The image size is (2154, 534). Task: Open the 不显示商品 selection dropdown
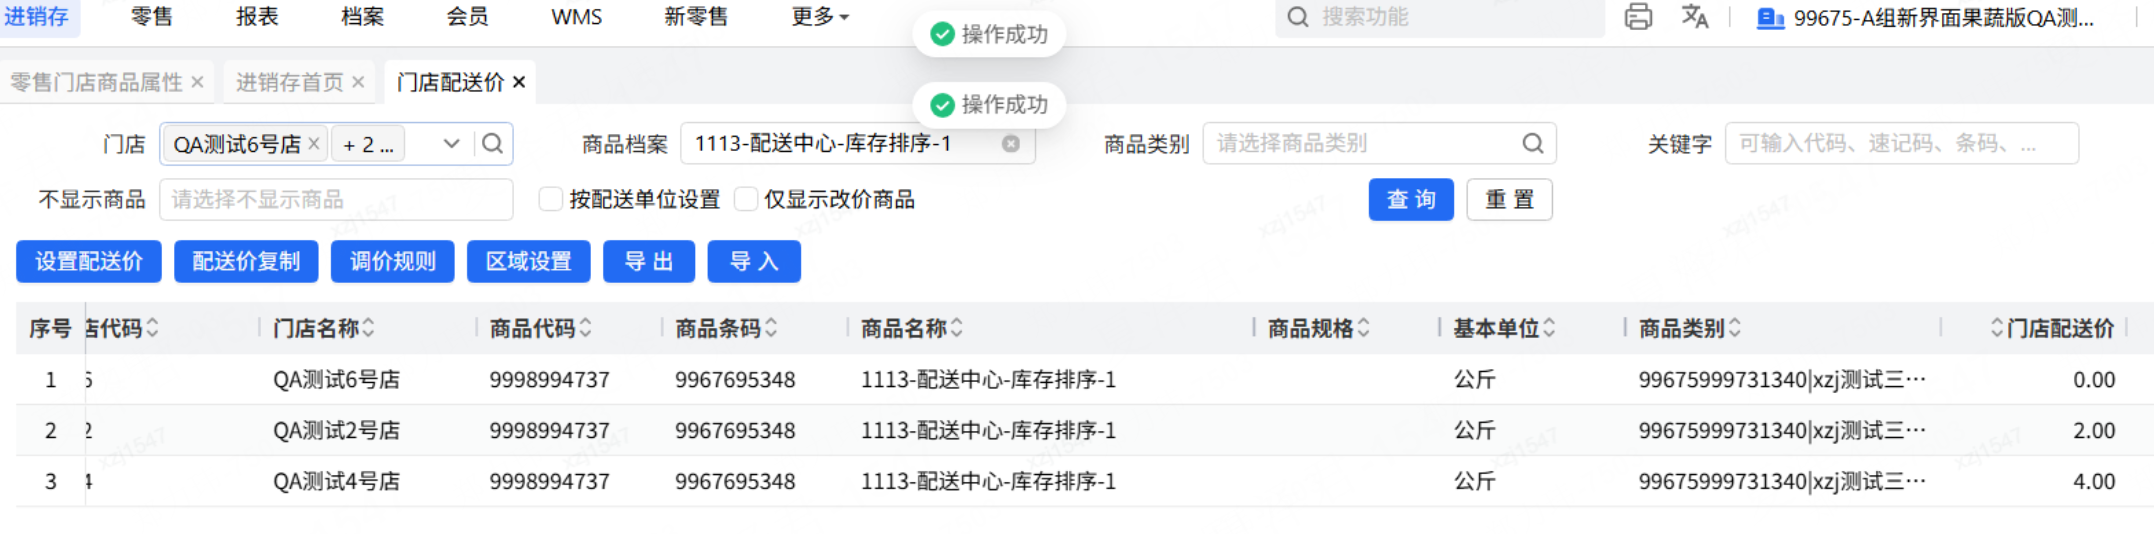click(x=336, y=200)
